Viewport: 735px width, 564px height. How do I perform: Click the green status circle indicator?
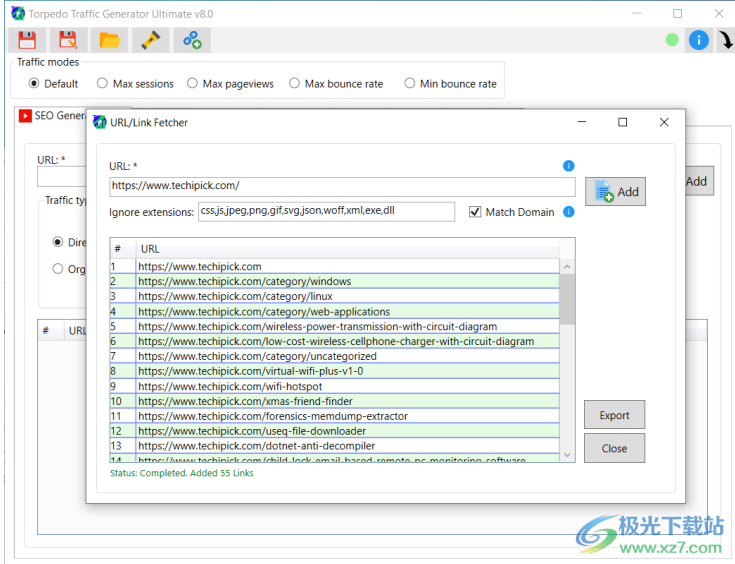[672, 40]
